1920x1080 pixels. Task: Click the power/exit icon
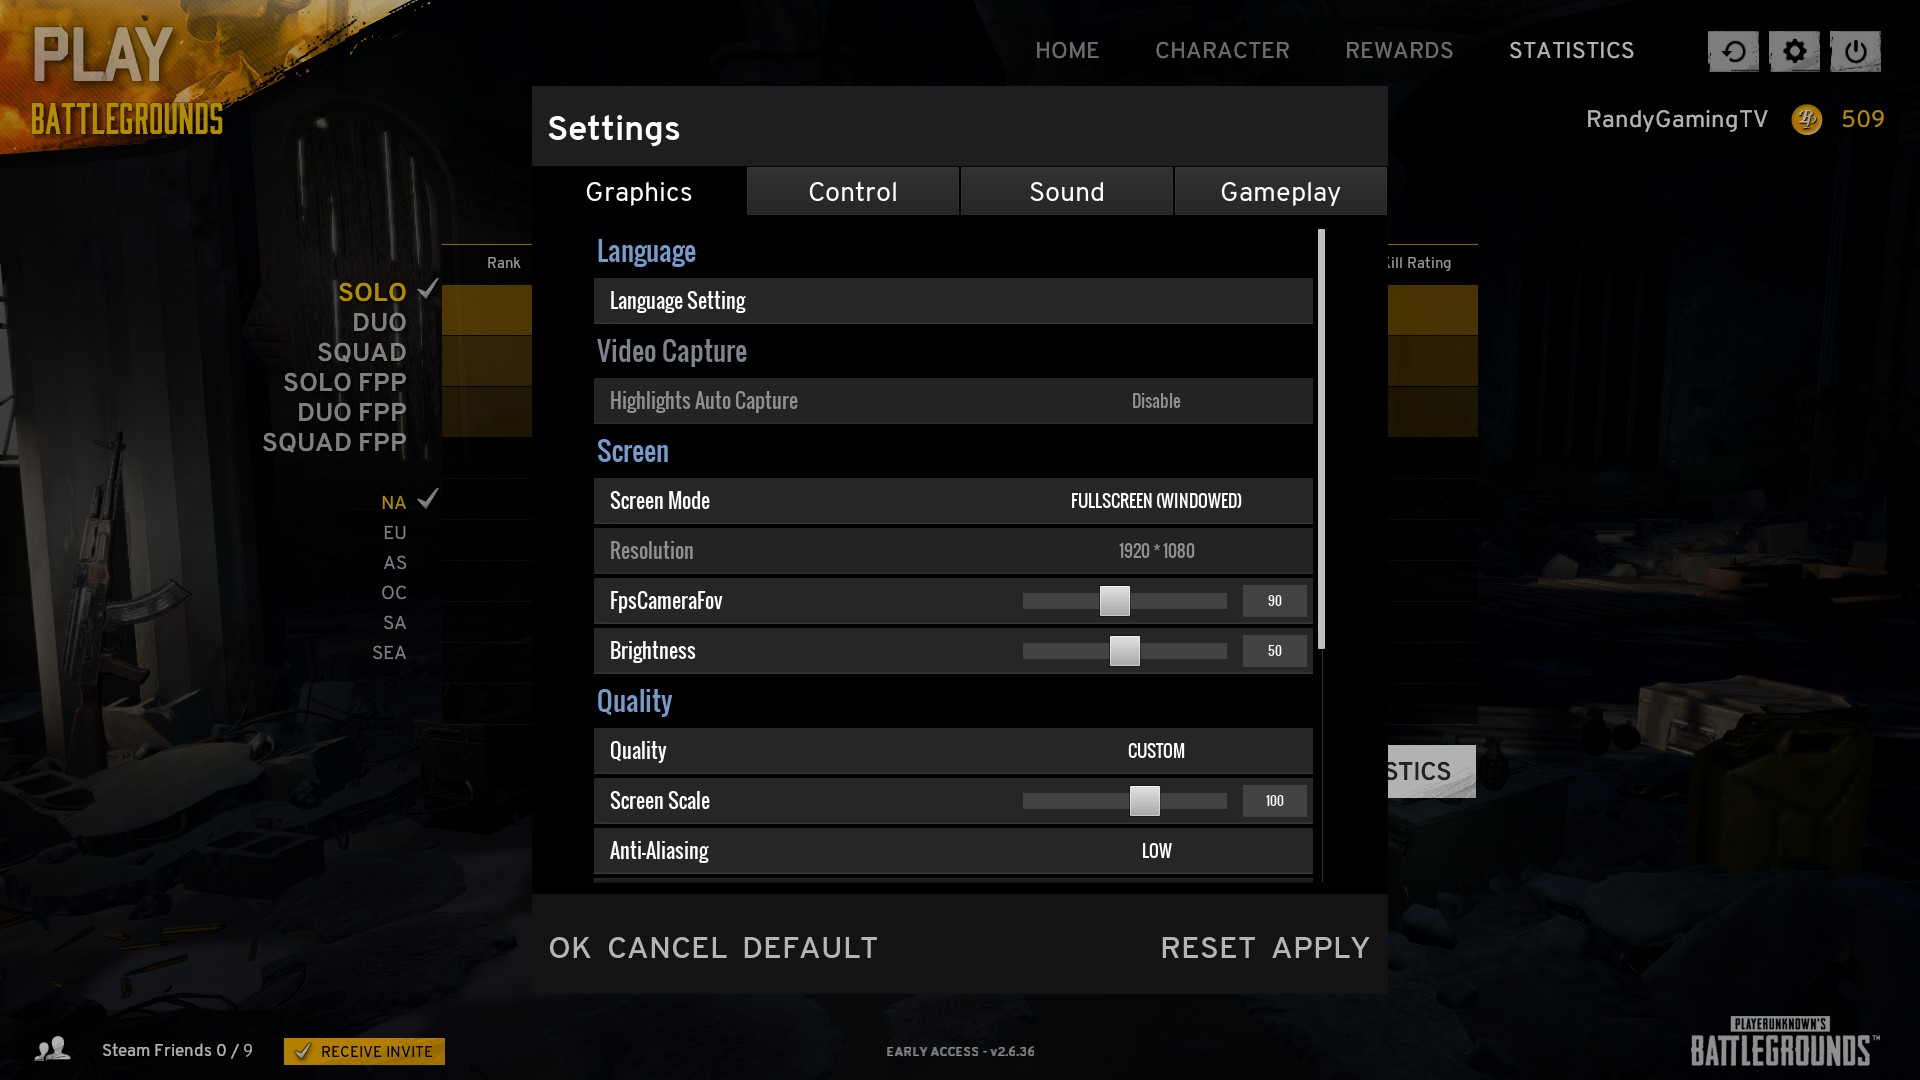(x=1855, y=52)
